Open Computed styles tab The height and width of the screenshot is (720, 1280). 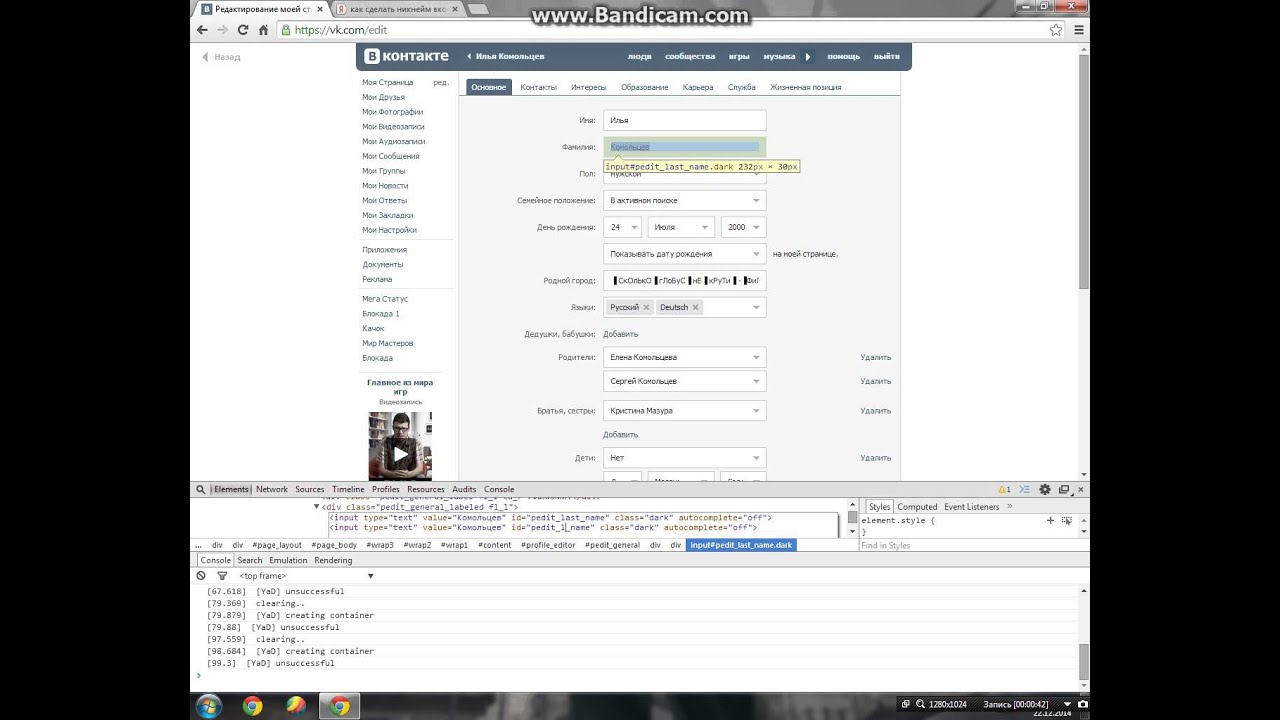917,507
